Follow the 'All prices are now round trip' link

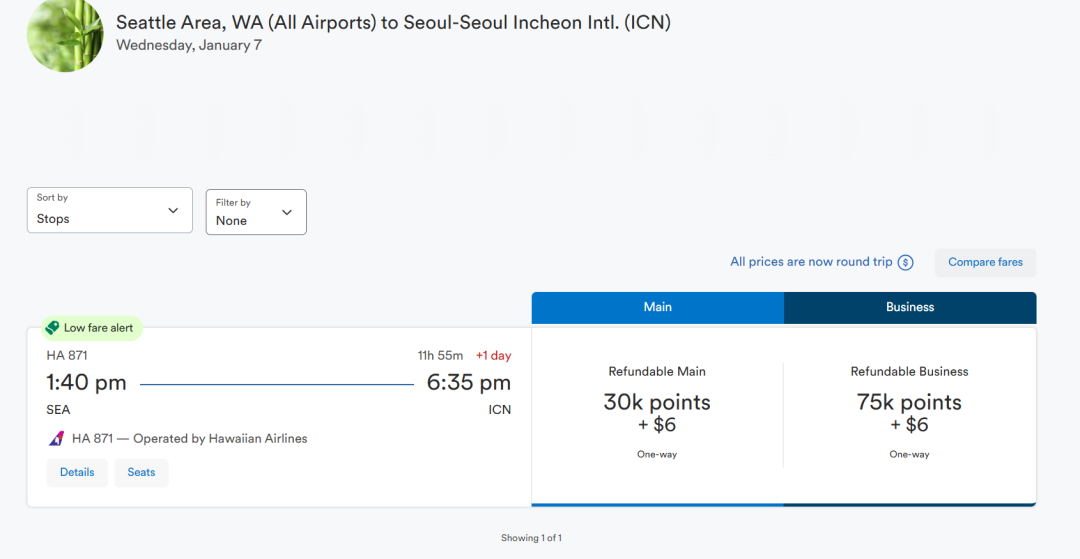click(x=811, y=262)
